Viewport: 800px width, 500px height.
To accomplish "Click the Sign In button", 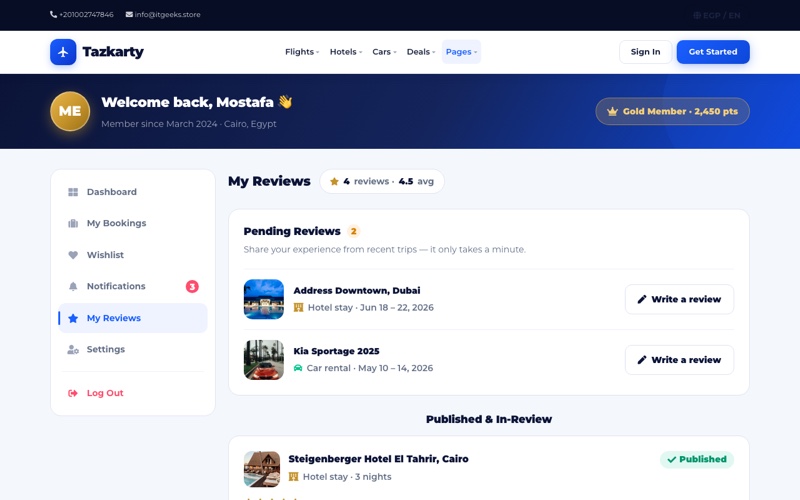I will point(645,52).
